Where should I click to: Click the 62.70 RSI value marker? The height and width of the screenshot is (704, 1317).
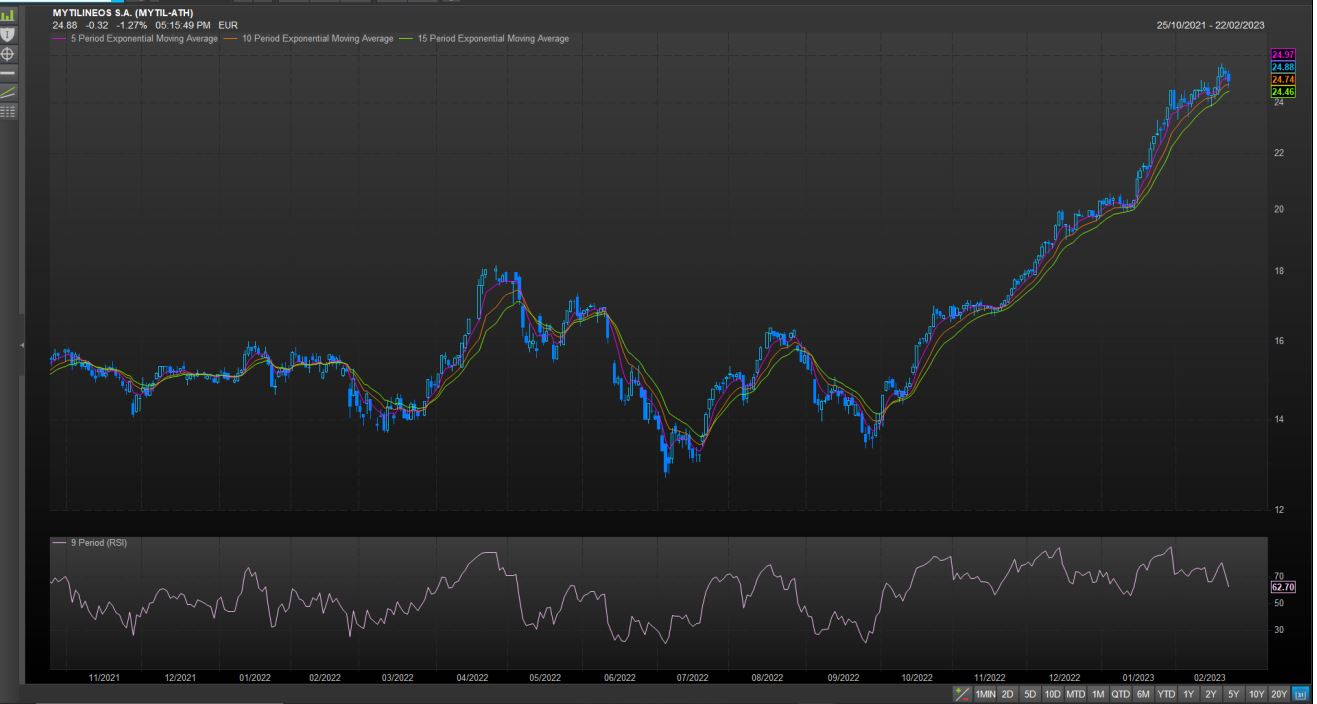[1281, 587]
